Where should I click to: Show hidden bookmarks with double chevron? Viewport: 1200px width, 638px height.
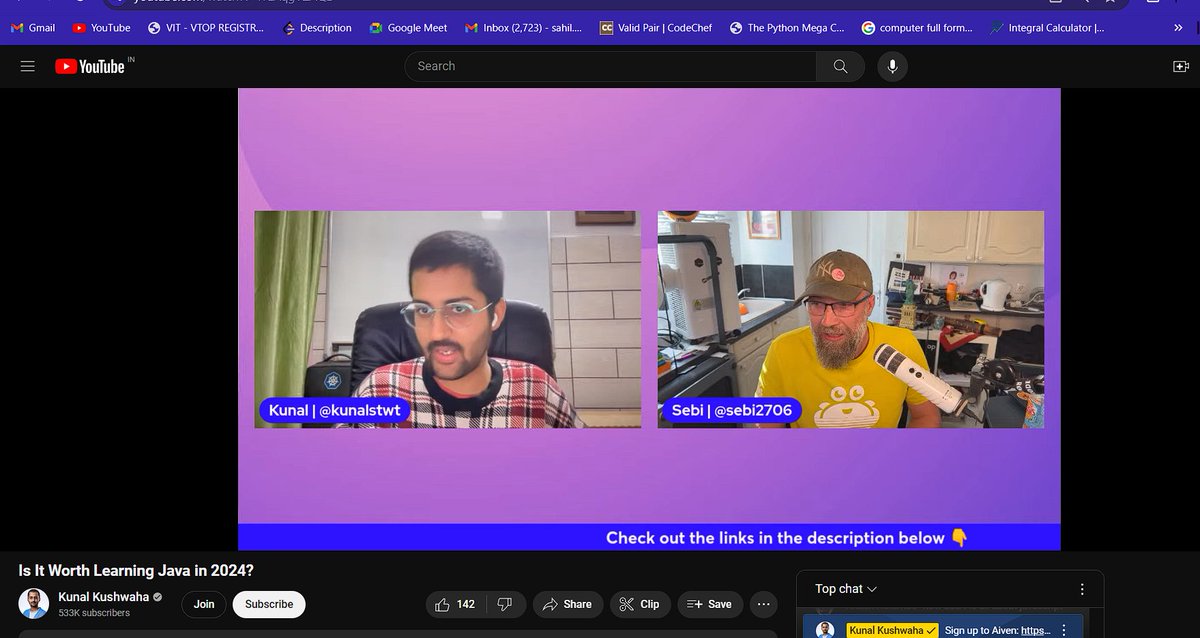[1178, 28]
